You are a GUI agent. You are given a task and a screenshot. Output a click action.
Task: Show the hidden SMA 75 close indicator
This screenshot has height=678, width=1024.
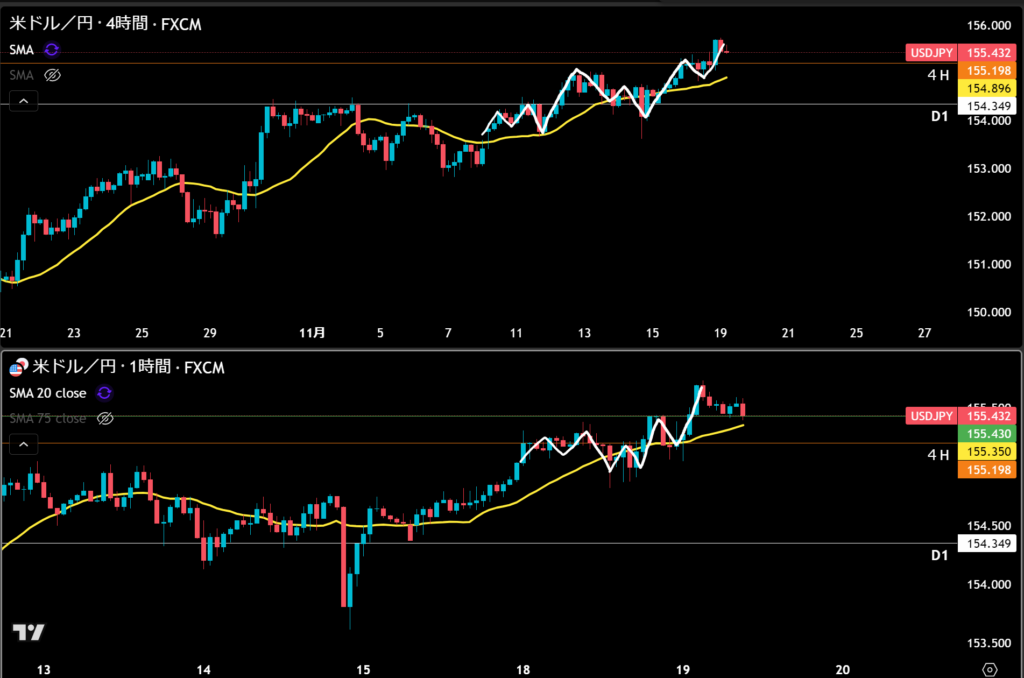click(105, 419)
